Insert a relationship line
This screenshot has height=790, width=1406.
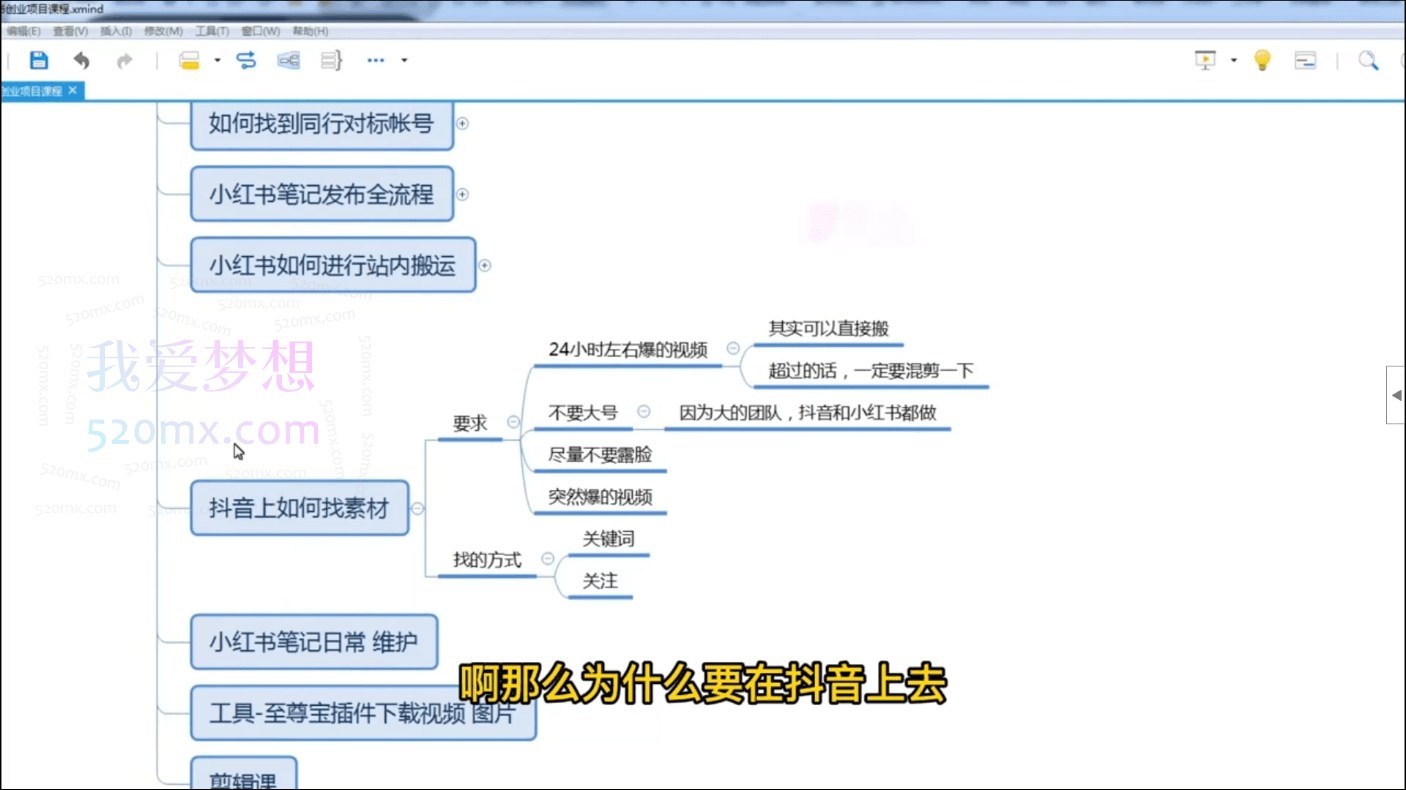(x=246, y=60)
